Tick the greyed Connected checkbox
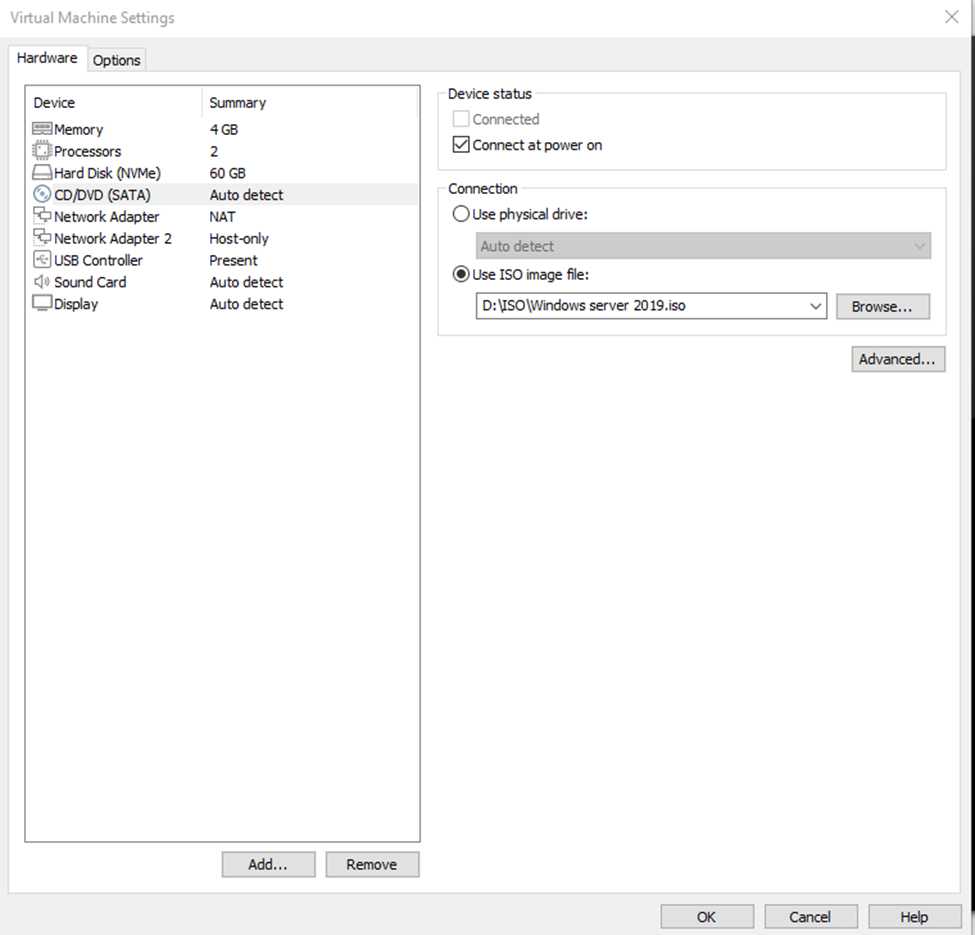Image resolution: width=975 pixels, height=935 pixels. coord(461,119)
